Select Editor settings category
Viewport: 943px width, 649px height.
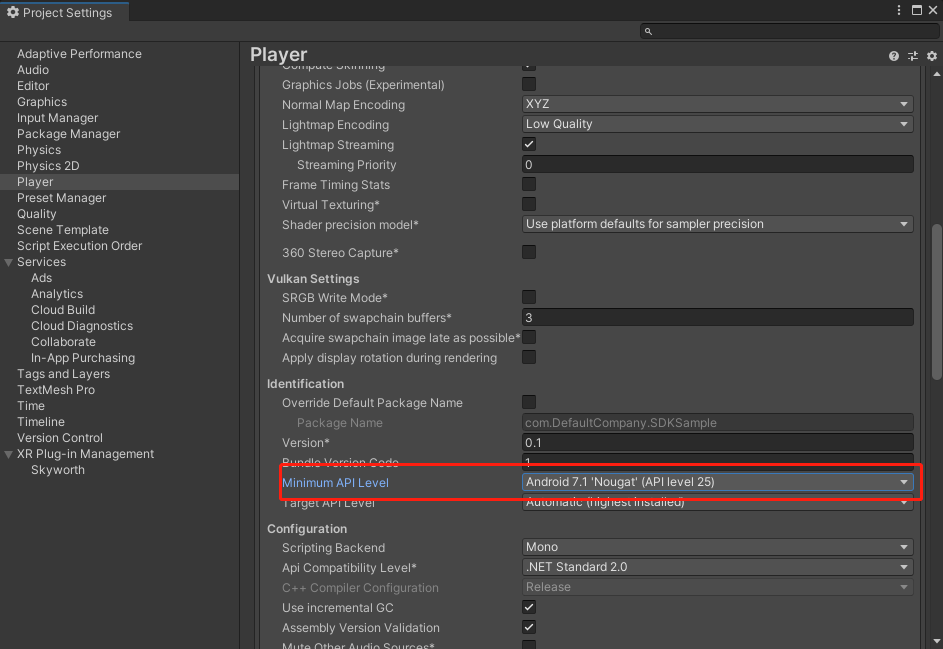[x=33, y=86]
